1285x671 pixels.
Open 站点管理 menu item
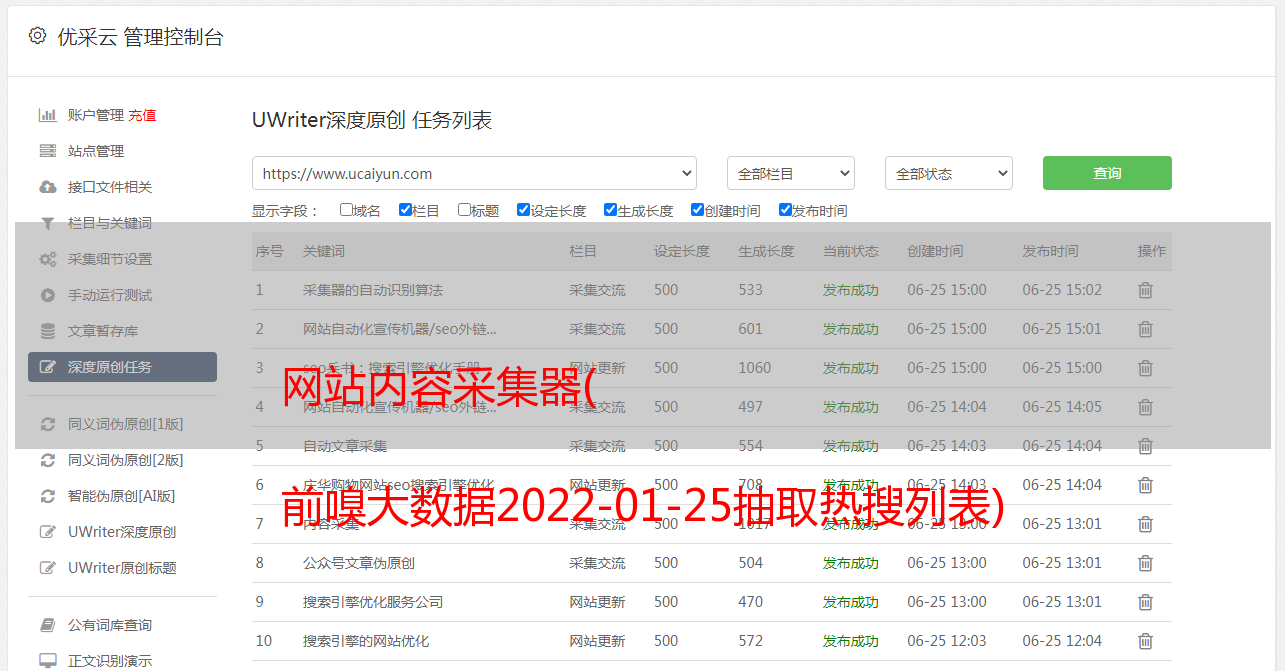96,151
